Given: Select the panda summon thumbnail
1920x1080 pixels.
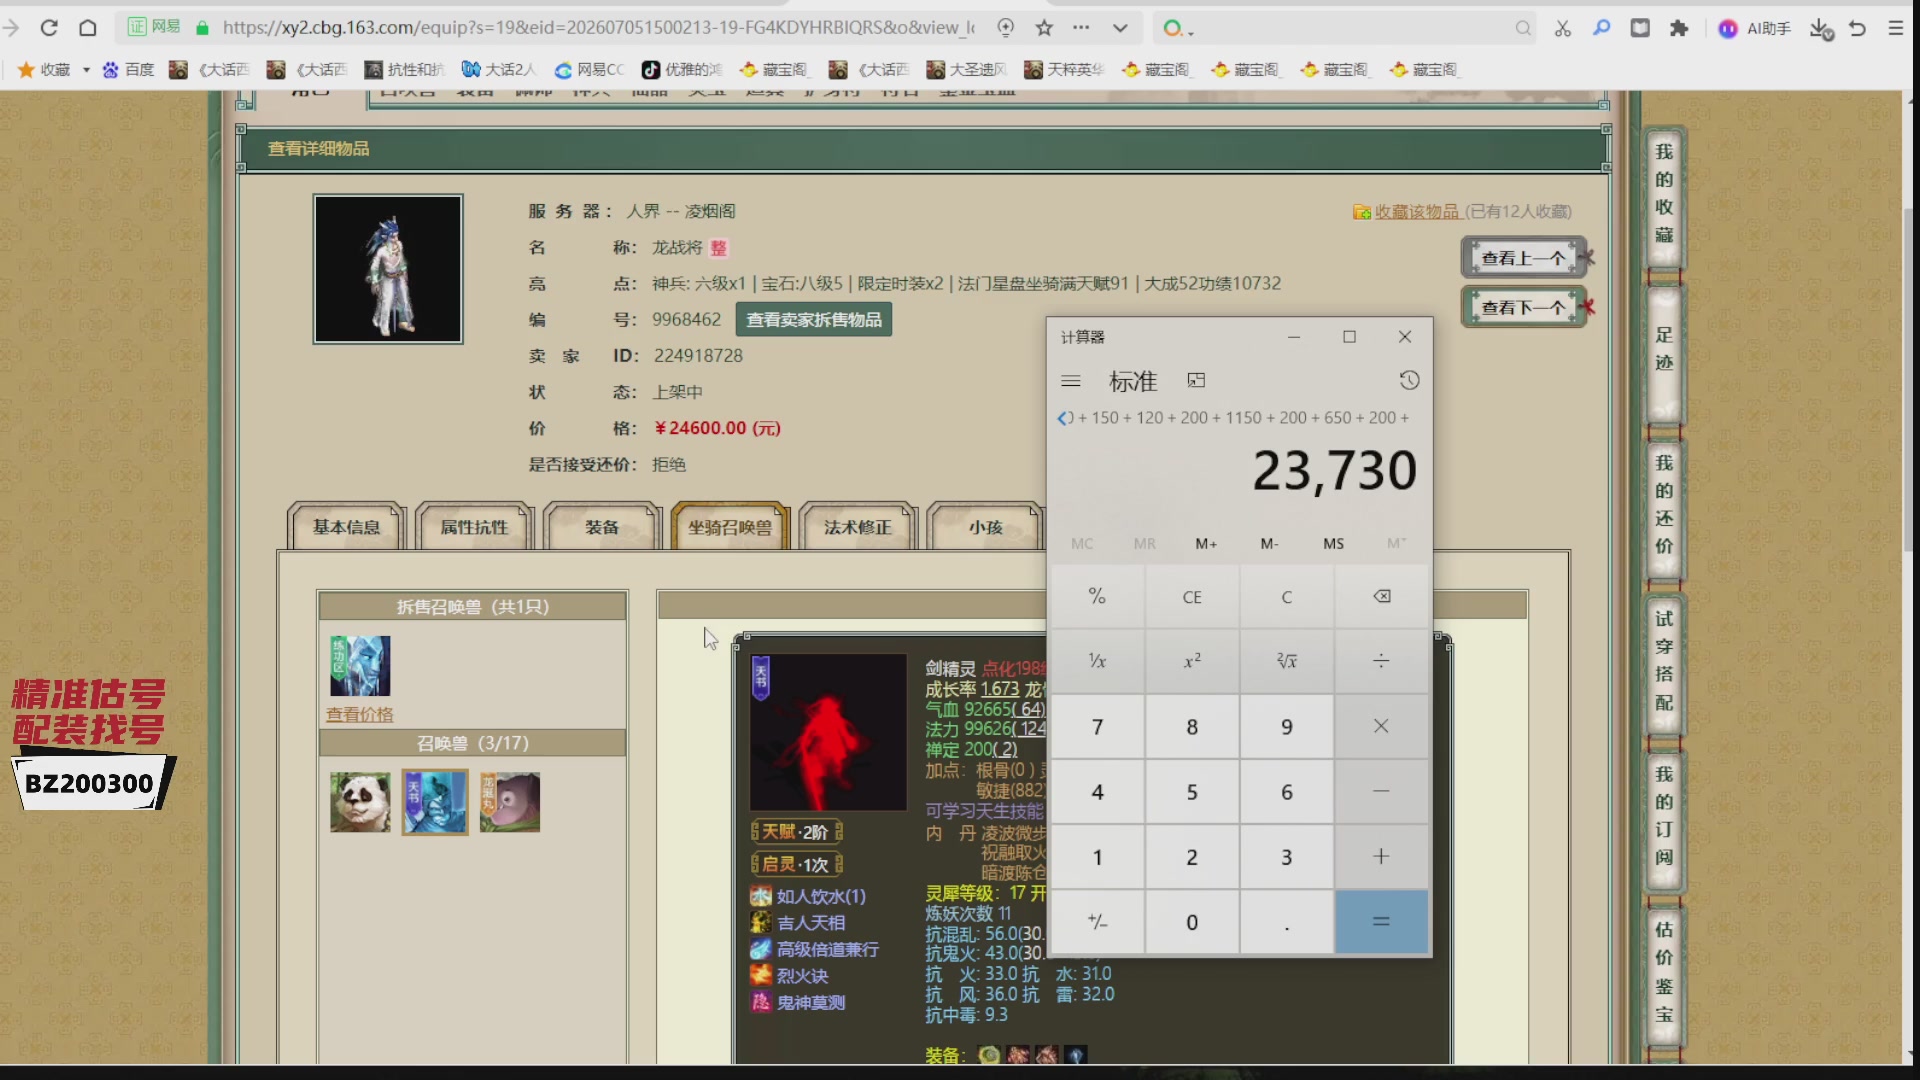Looking at the screenshot, I should (x=360, y=802).
